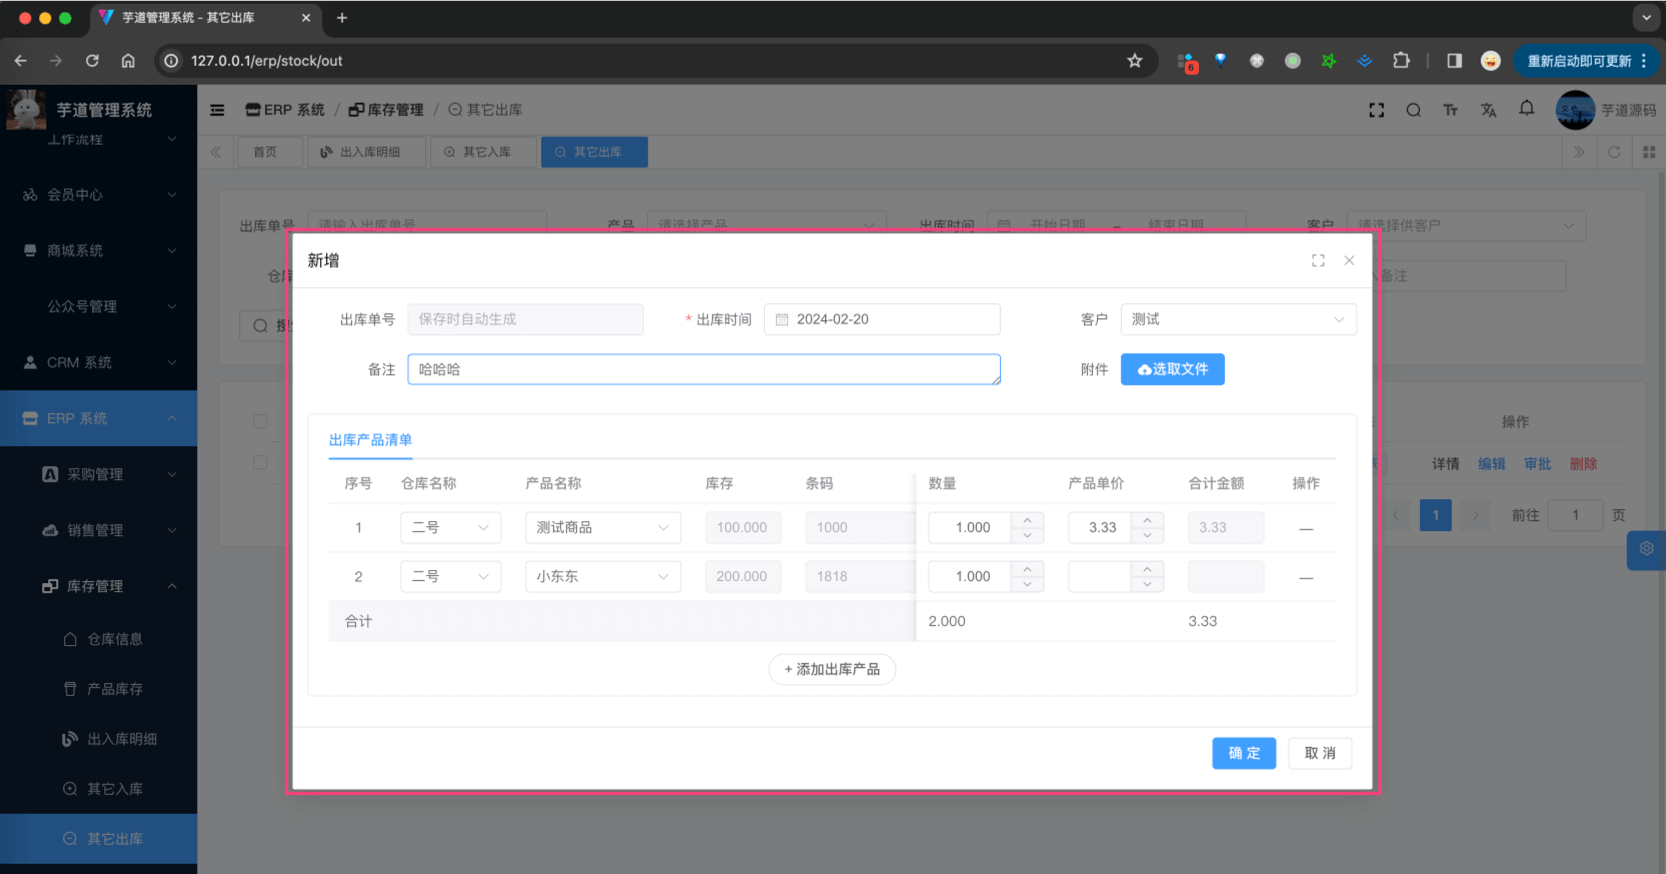Click the notification bell icon
Viewport: 1666px width, 874px height.
(1526, 109)
